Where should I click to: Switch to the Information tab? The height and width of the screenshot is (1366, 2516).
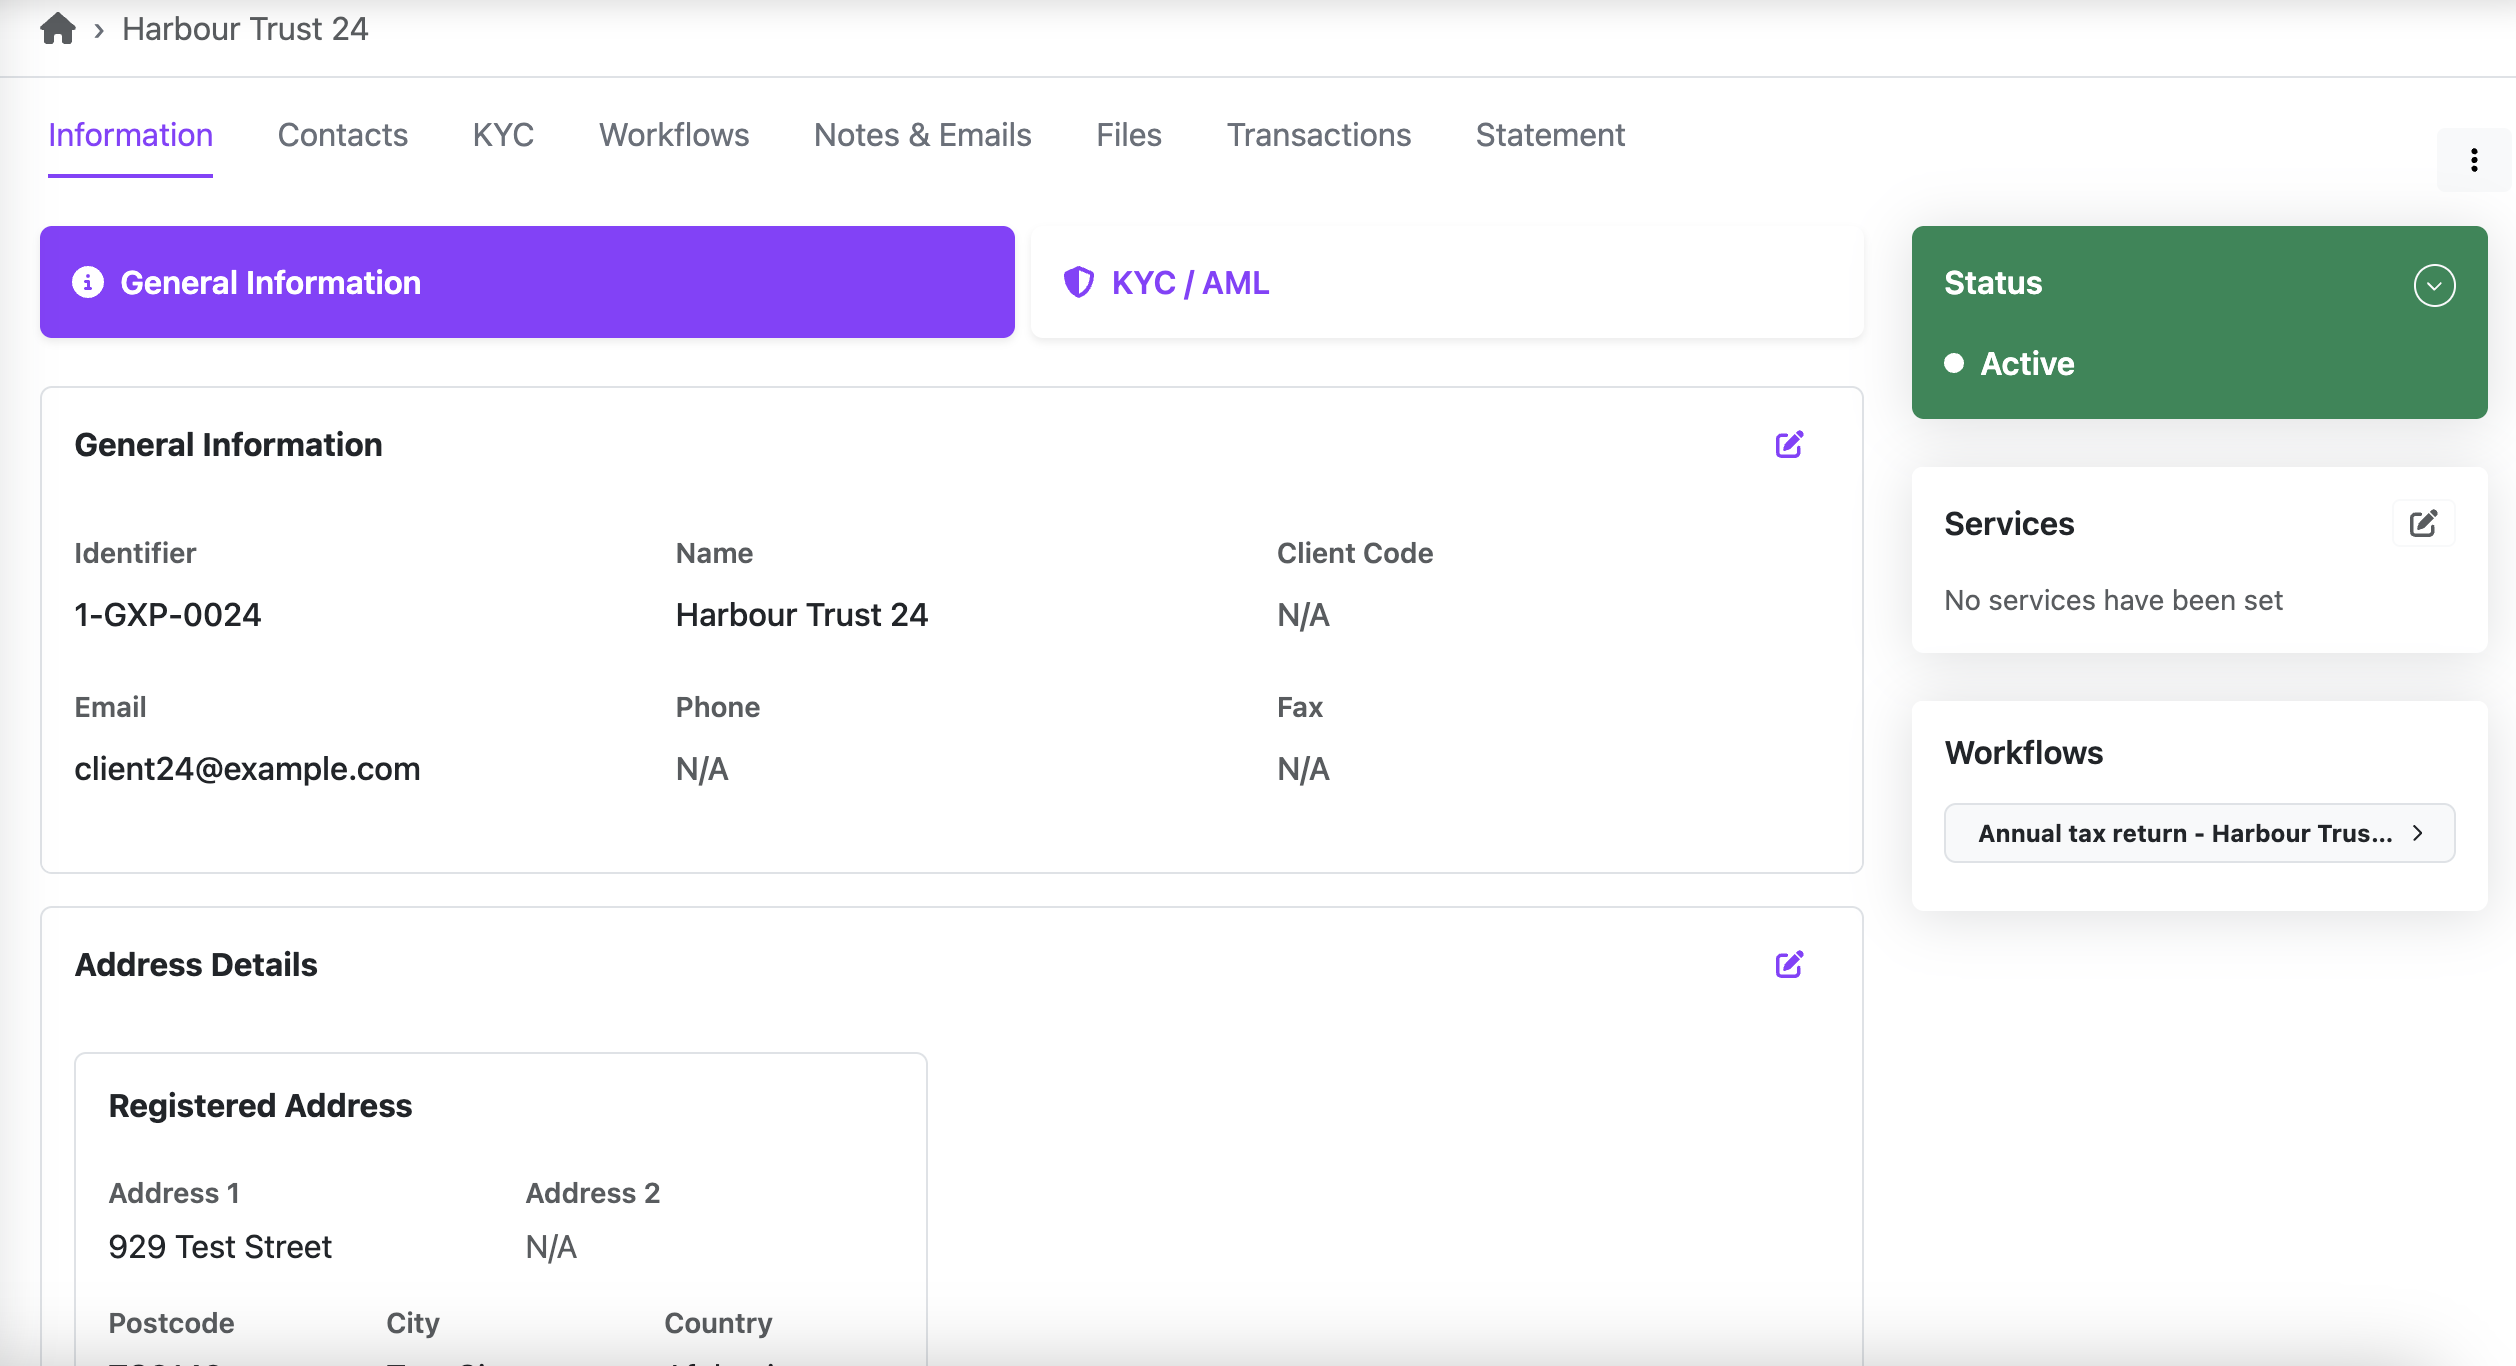pyautogui.click(x=130, y=135)
